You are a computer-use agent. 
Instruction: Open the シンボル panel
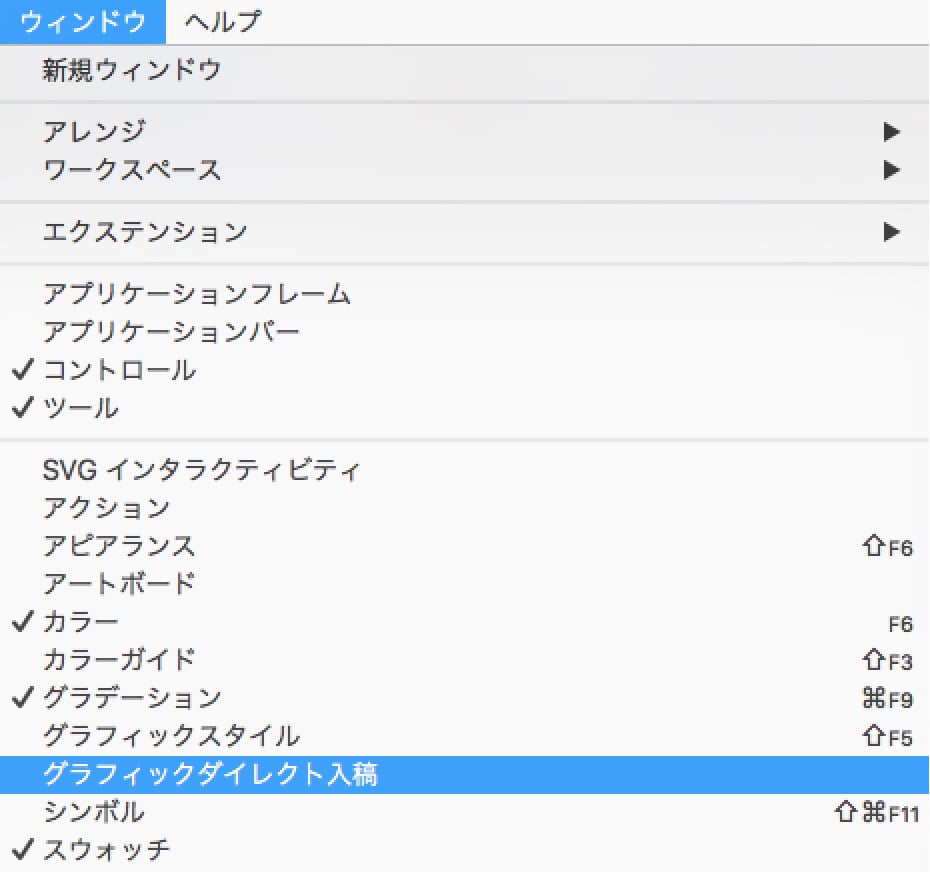94,811
